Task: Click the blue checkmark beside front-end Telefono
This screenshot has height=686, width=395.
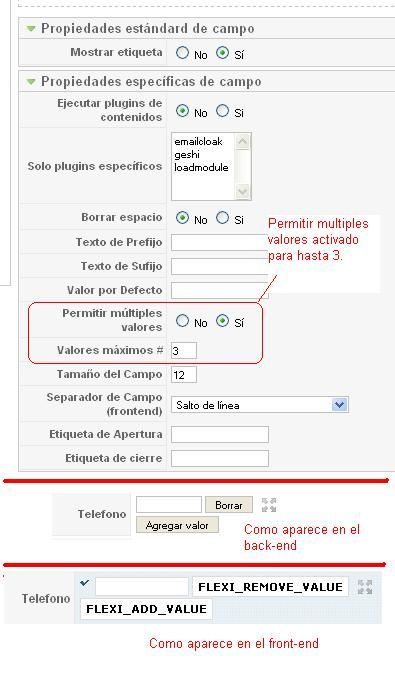Action: 85,583
